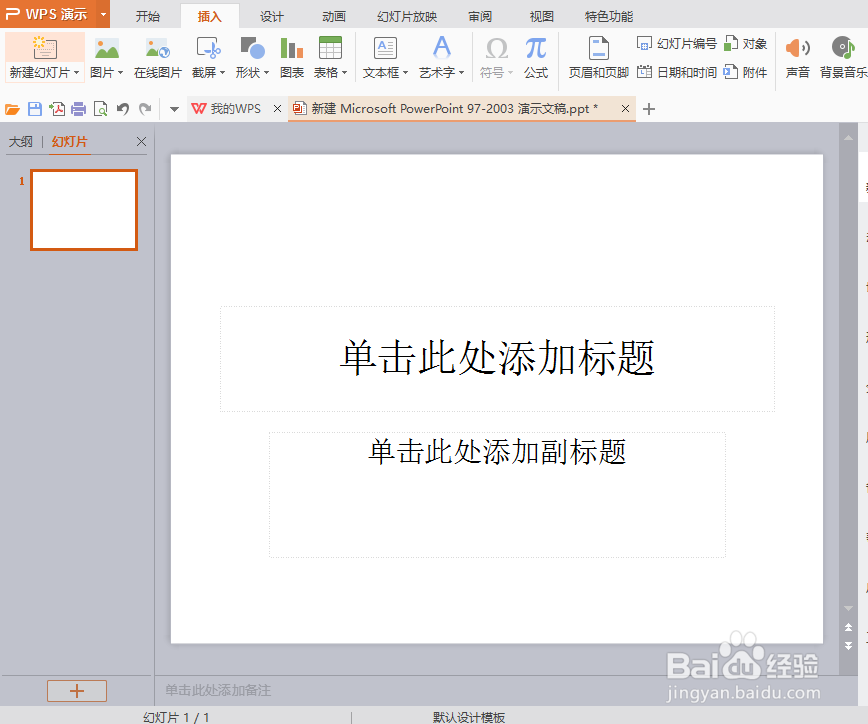The height and width of the screenshot is (724, 868).
Task: Switch to the 插入 ribbon tab
Action: click(x=210, y=16)
